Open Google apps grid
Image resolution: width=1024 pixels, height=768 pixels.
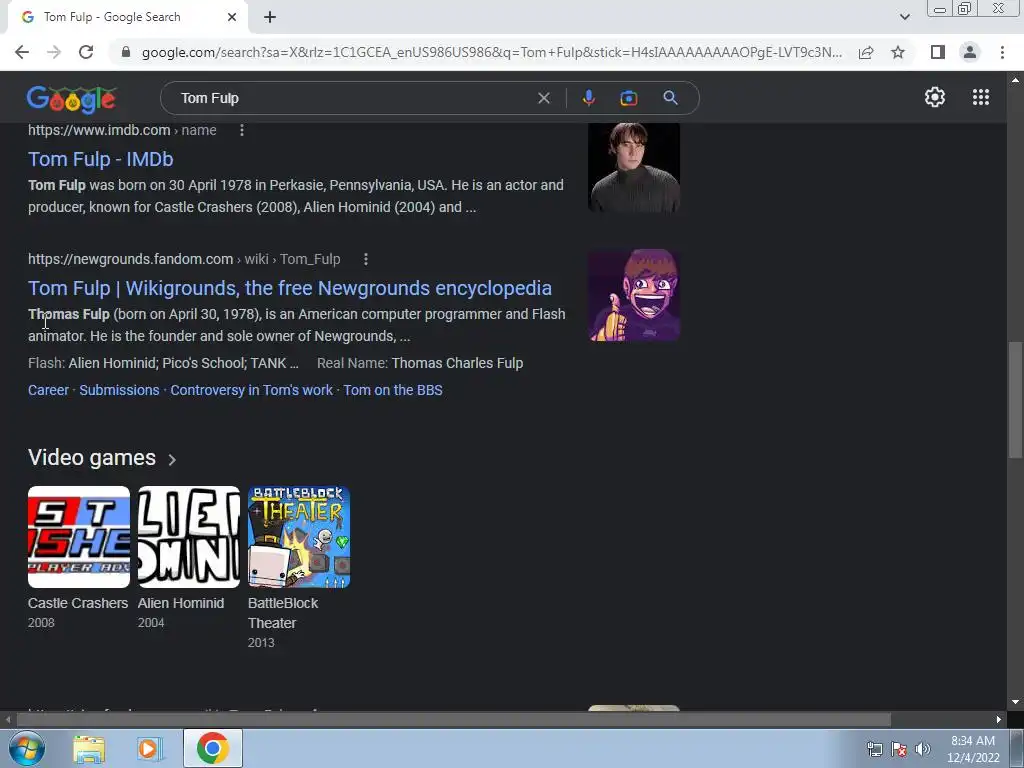coord(980,97)
